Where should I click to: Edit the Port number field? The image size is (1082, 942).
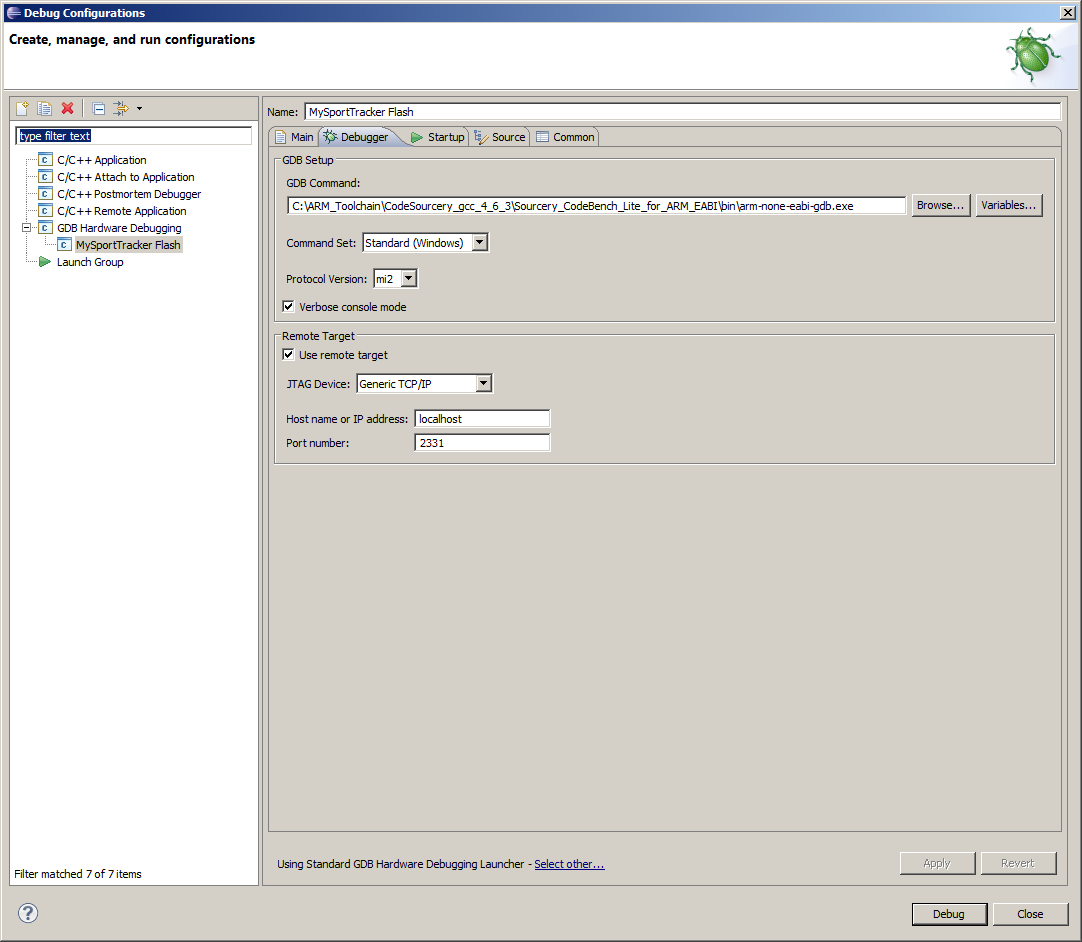coord(482,441)
